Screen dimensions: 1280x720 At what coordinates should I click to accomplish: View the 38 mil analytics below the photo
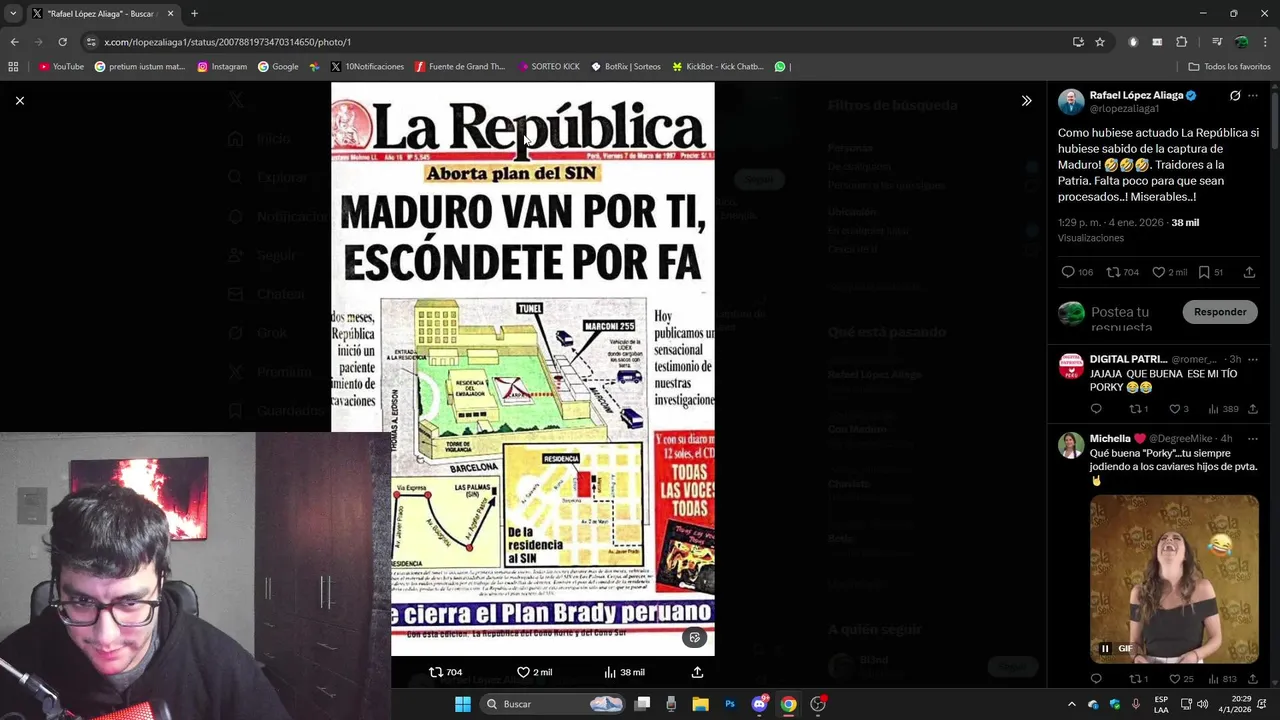click(625, 672)
